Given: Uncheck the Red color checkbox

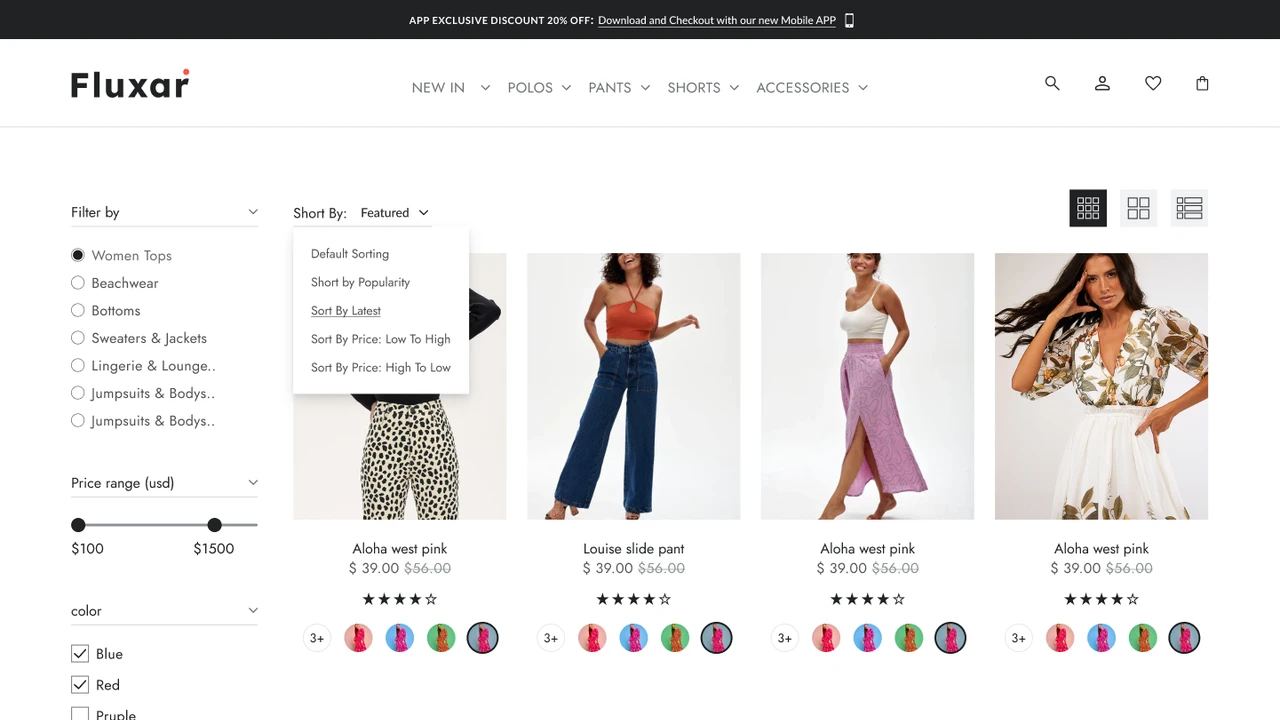Looking at the screenshot, I should [x=80, y=685].
